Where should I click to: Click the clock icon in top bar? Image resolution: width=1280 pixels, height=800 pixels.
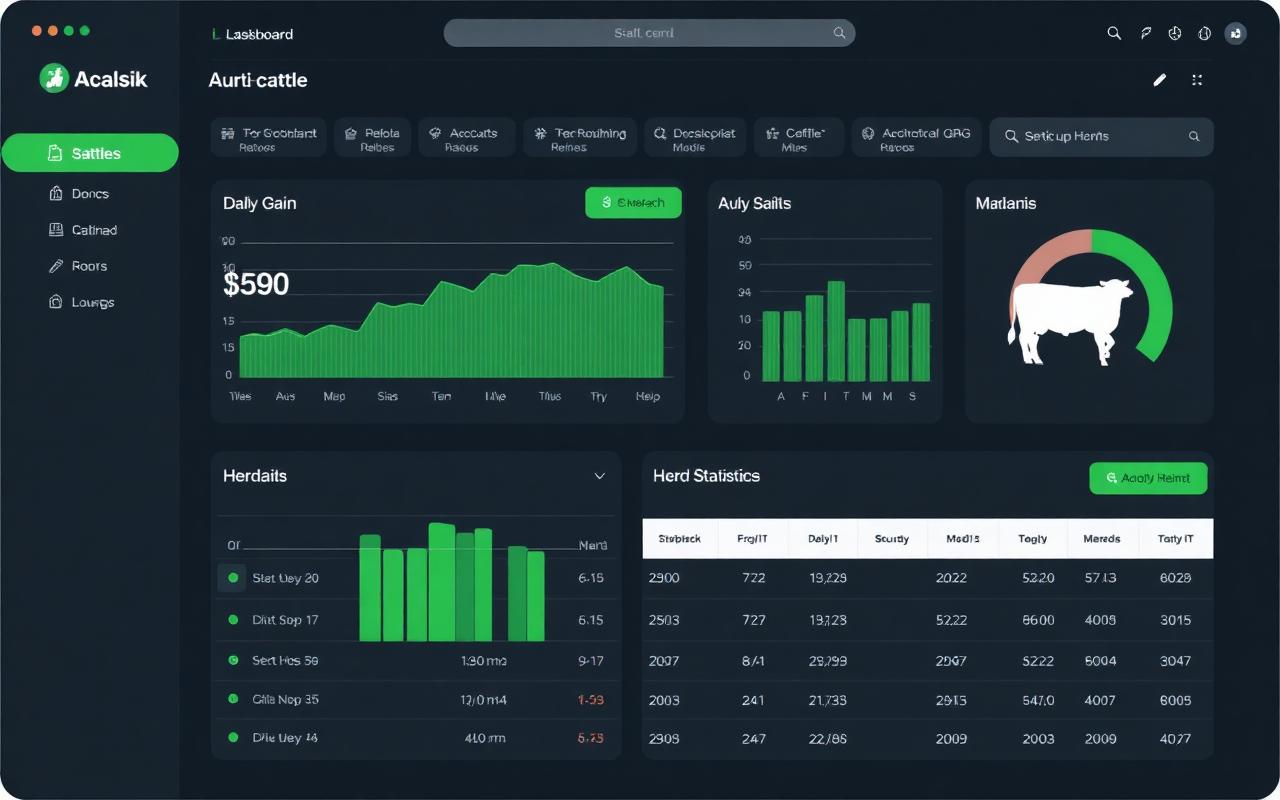[1175, 33]
